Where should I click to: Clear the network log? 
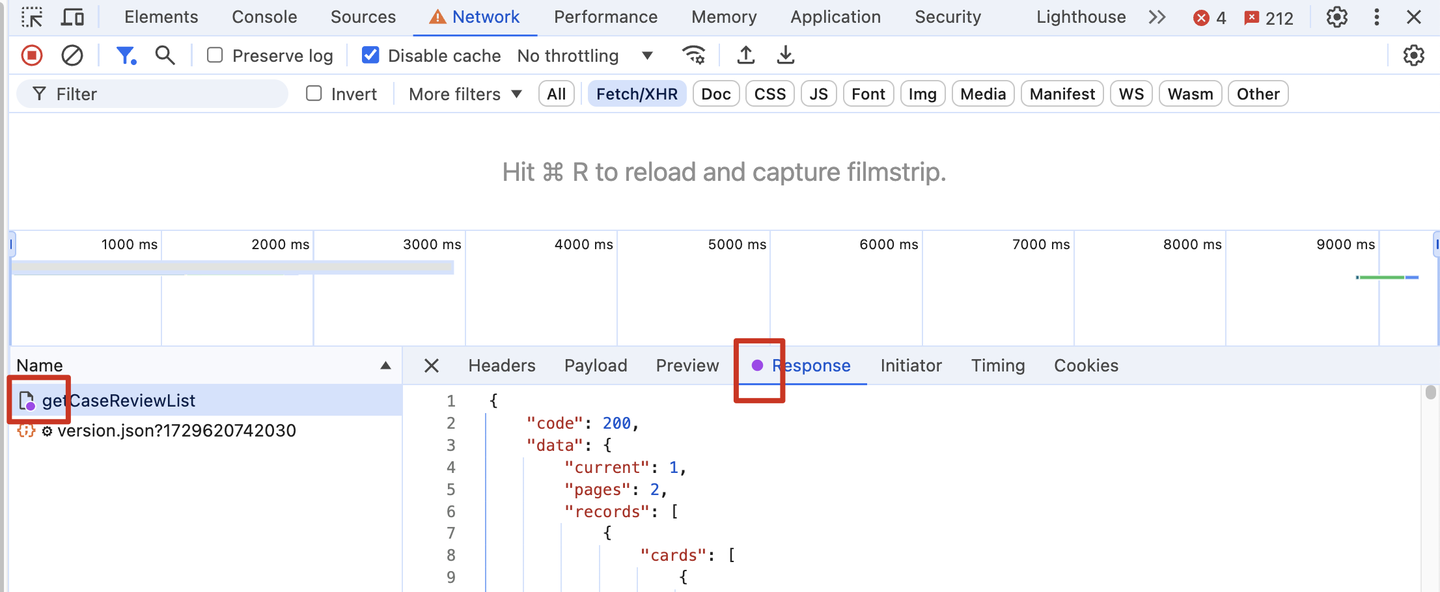pos(72,56)
